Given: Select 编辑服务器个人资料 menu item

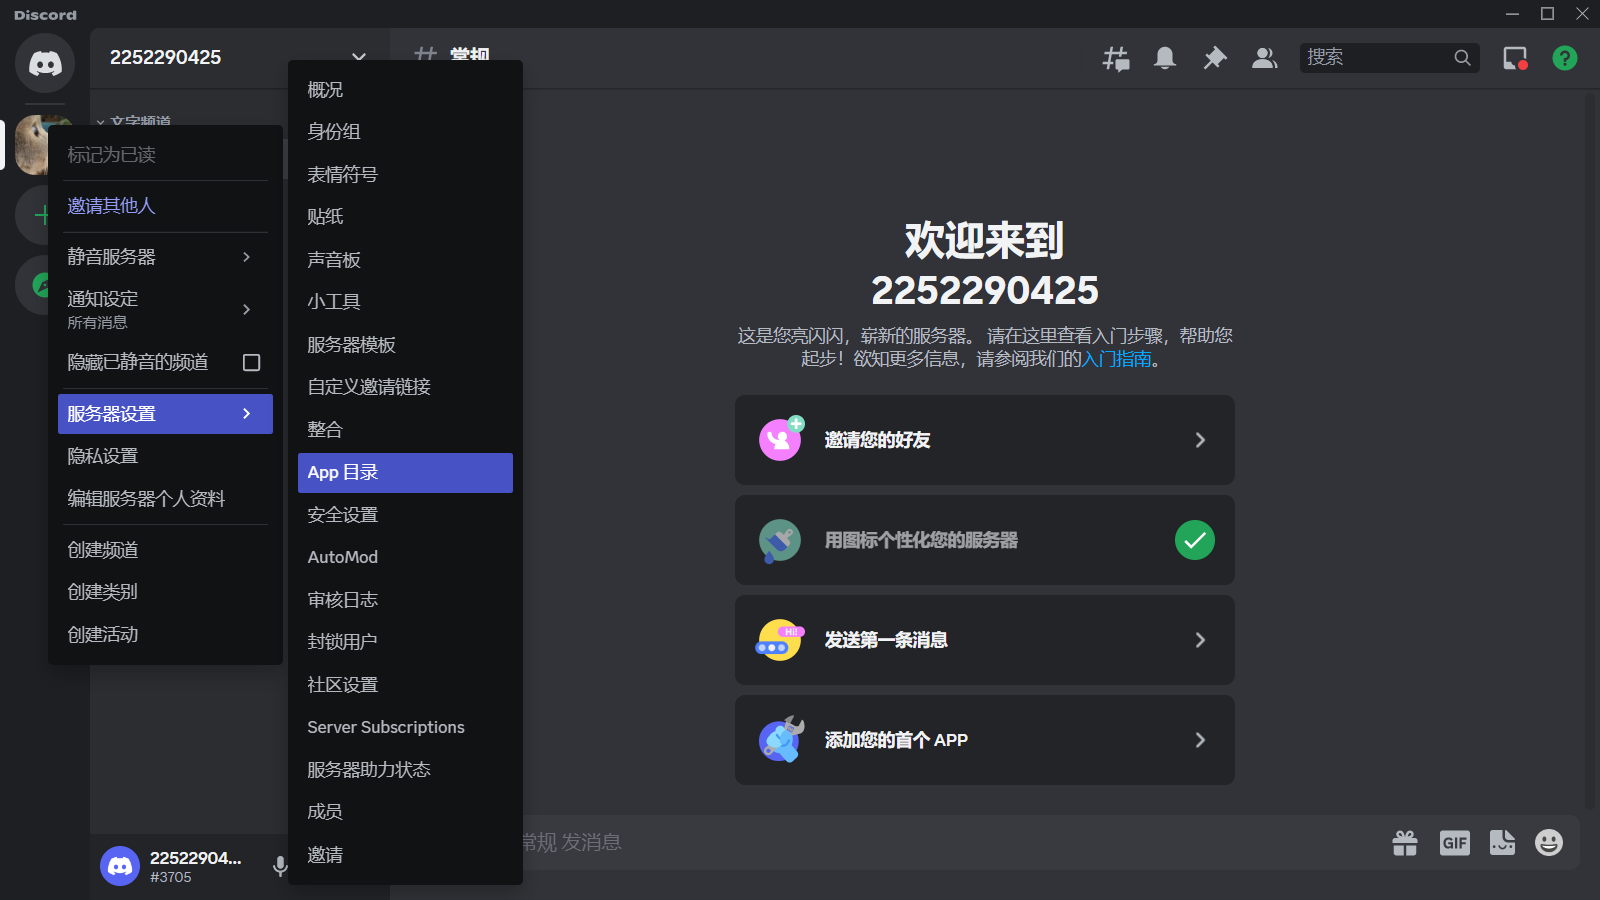Looking at the screenshot, I should point(165,499).
